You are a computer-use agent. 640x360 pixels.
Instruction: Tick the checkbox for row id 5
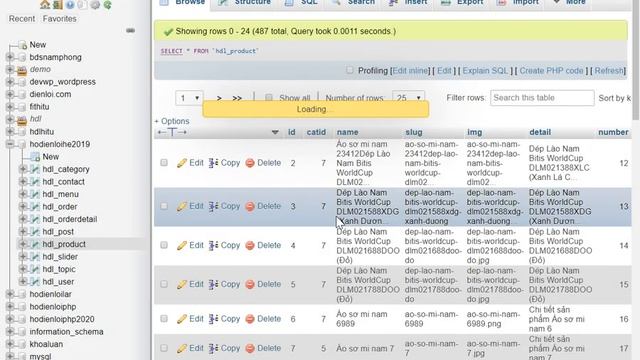(x=164, y=284)
